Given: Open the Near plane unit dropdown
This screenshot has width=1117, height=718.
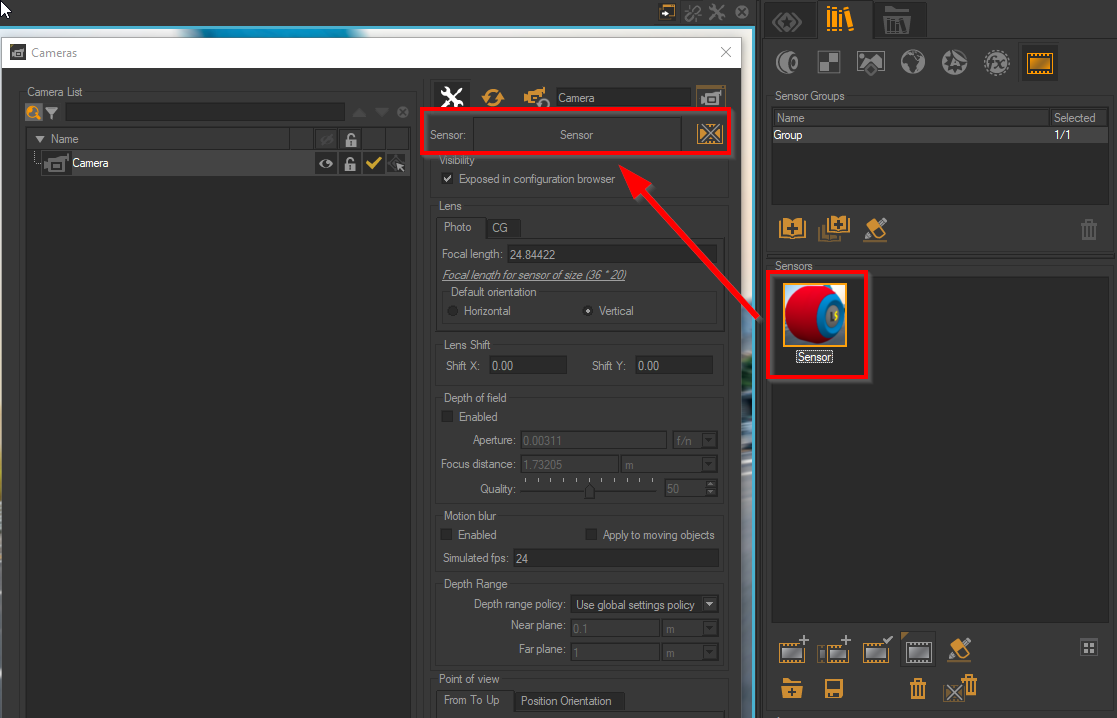Looking at the screenshot, I should 690,628.
